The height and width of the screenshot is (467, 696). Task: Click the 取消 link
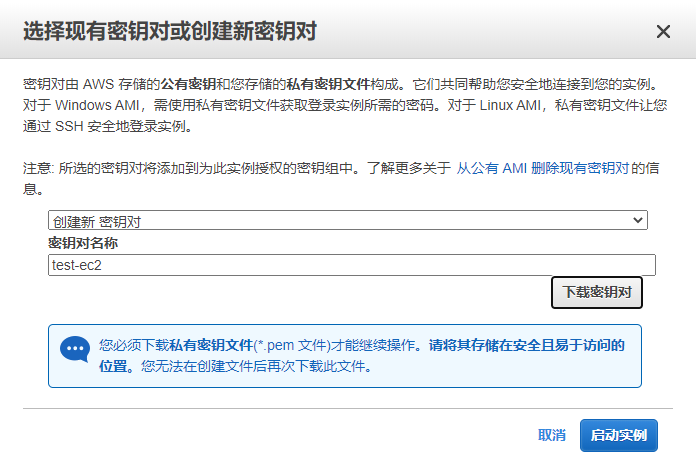(x=552, y=435)
